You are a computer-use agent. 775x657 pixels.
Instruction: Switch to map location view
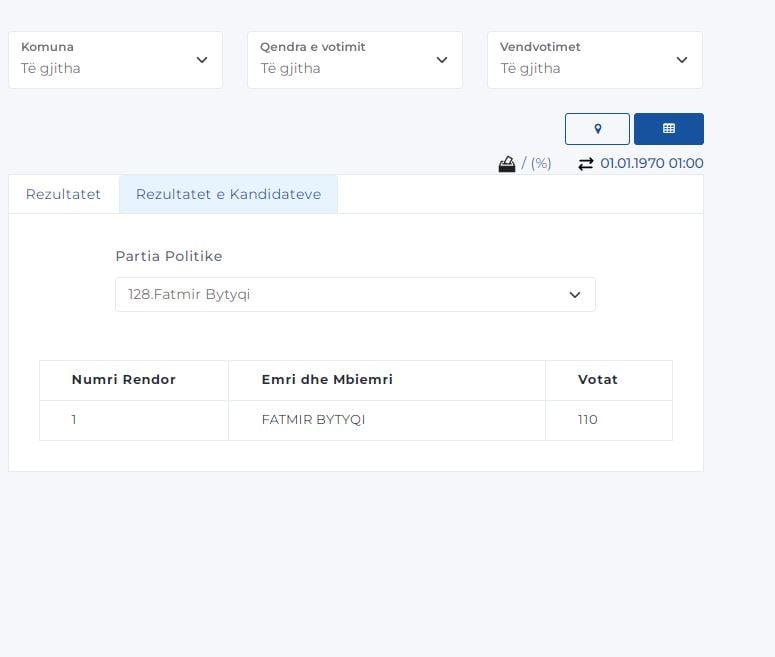coord(597,129)
